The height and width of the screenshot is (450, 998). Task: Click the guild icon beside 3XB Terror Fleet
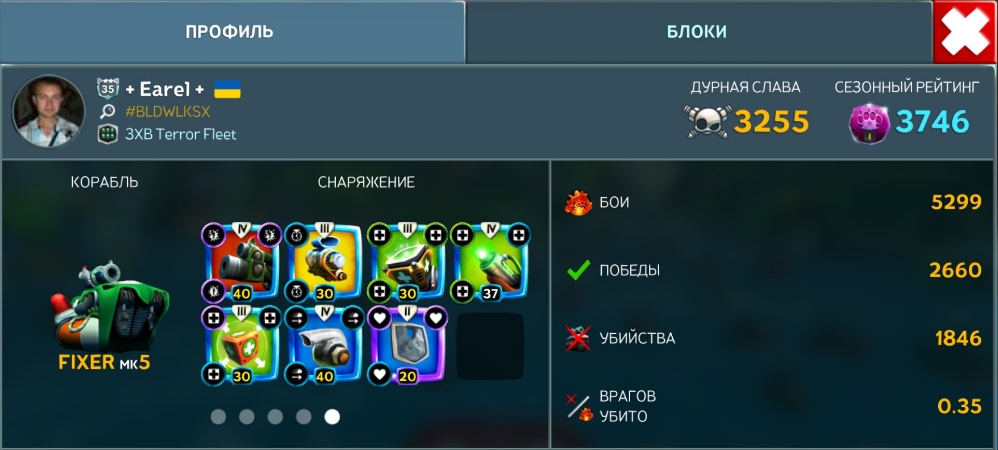(108, 134)
